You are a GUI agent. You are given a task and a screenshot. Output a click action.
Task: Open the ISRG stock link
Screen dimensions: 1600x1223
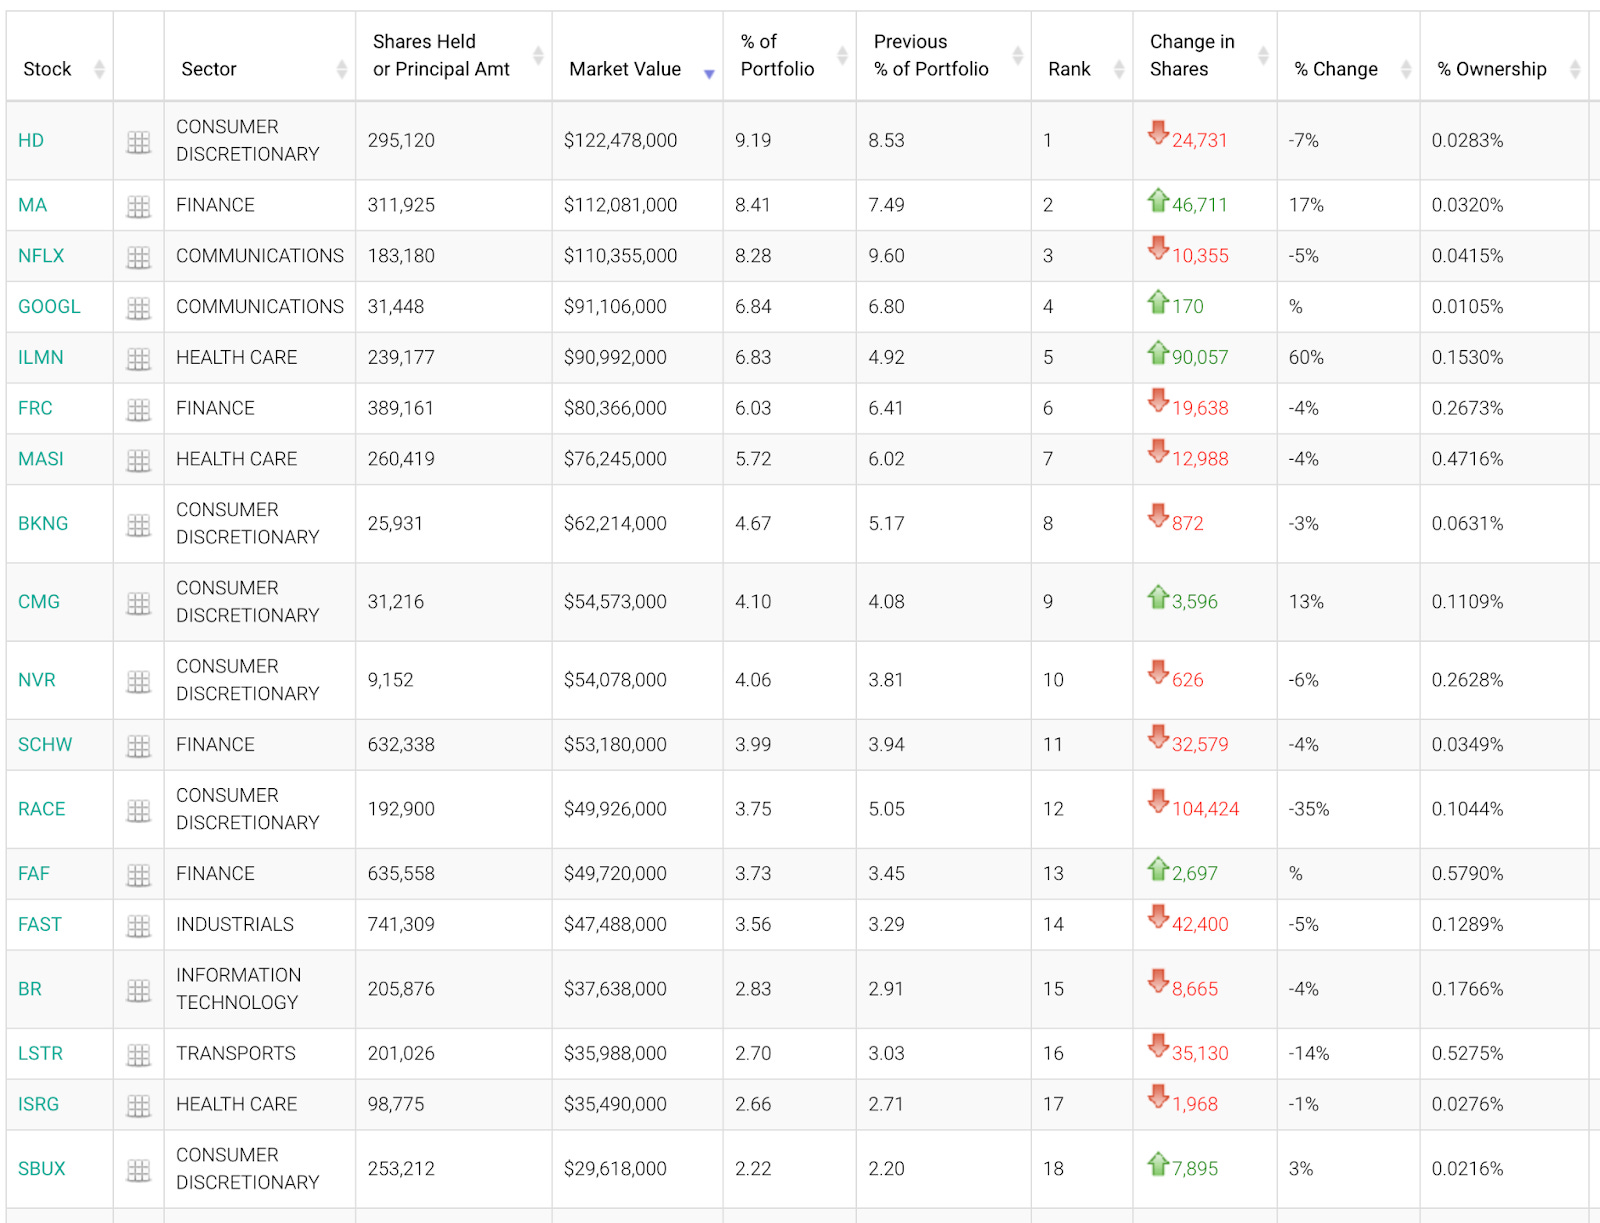38,1105
